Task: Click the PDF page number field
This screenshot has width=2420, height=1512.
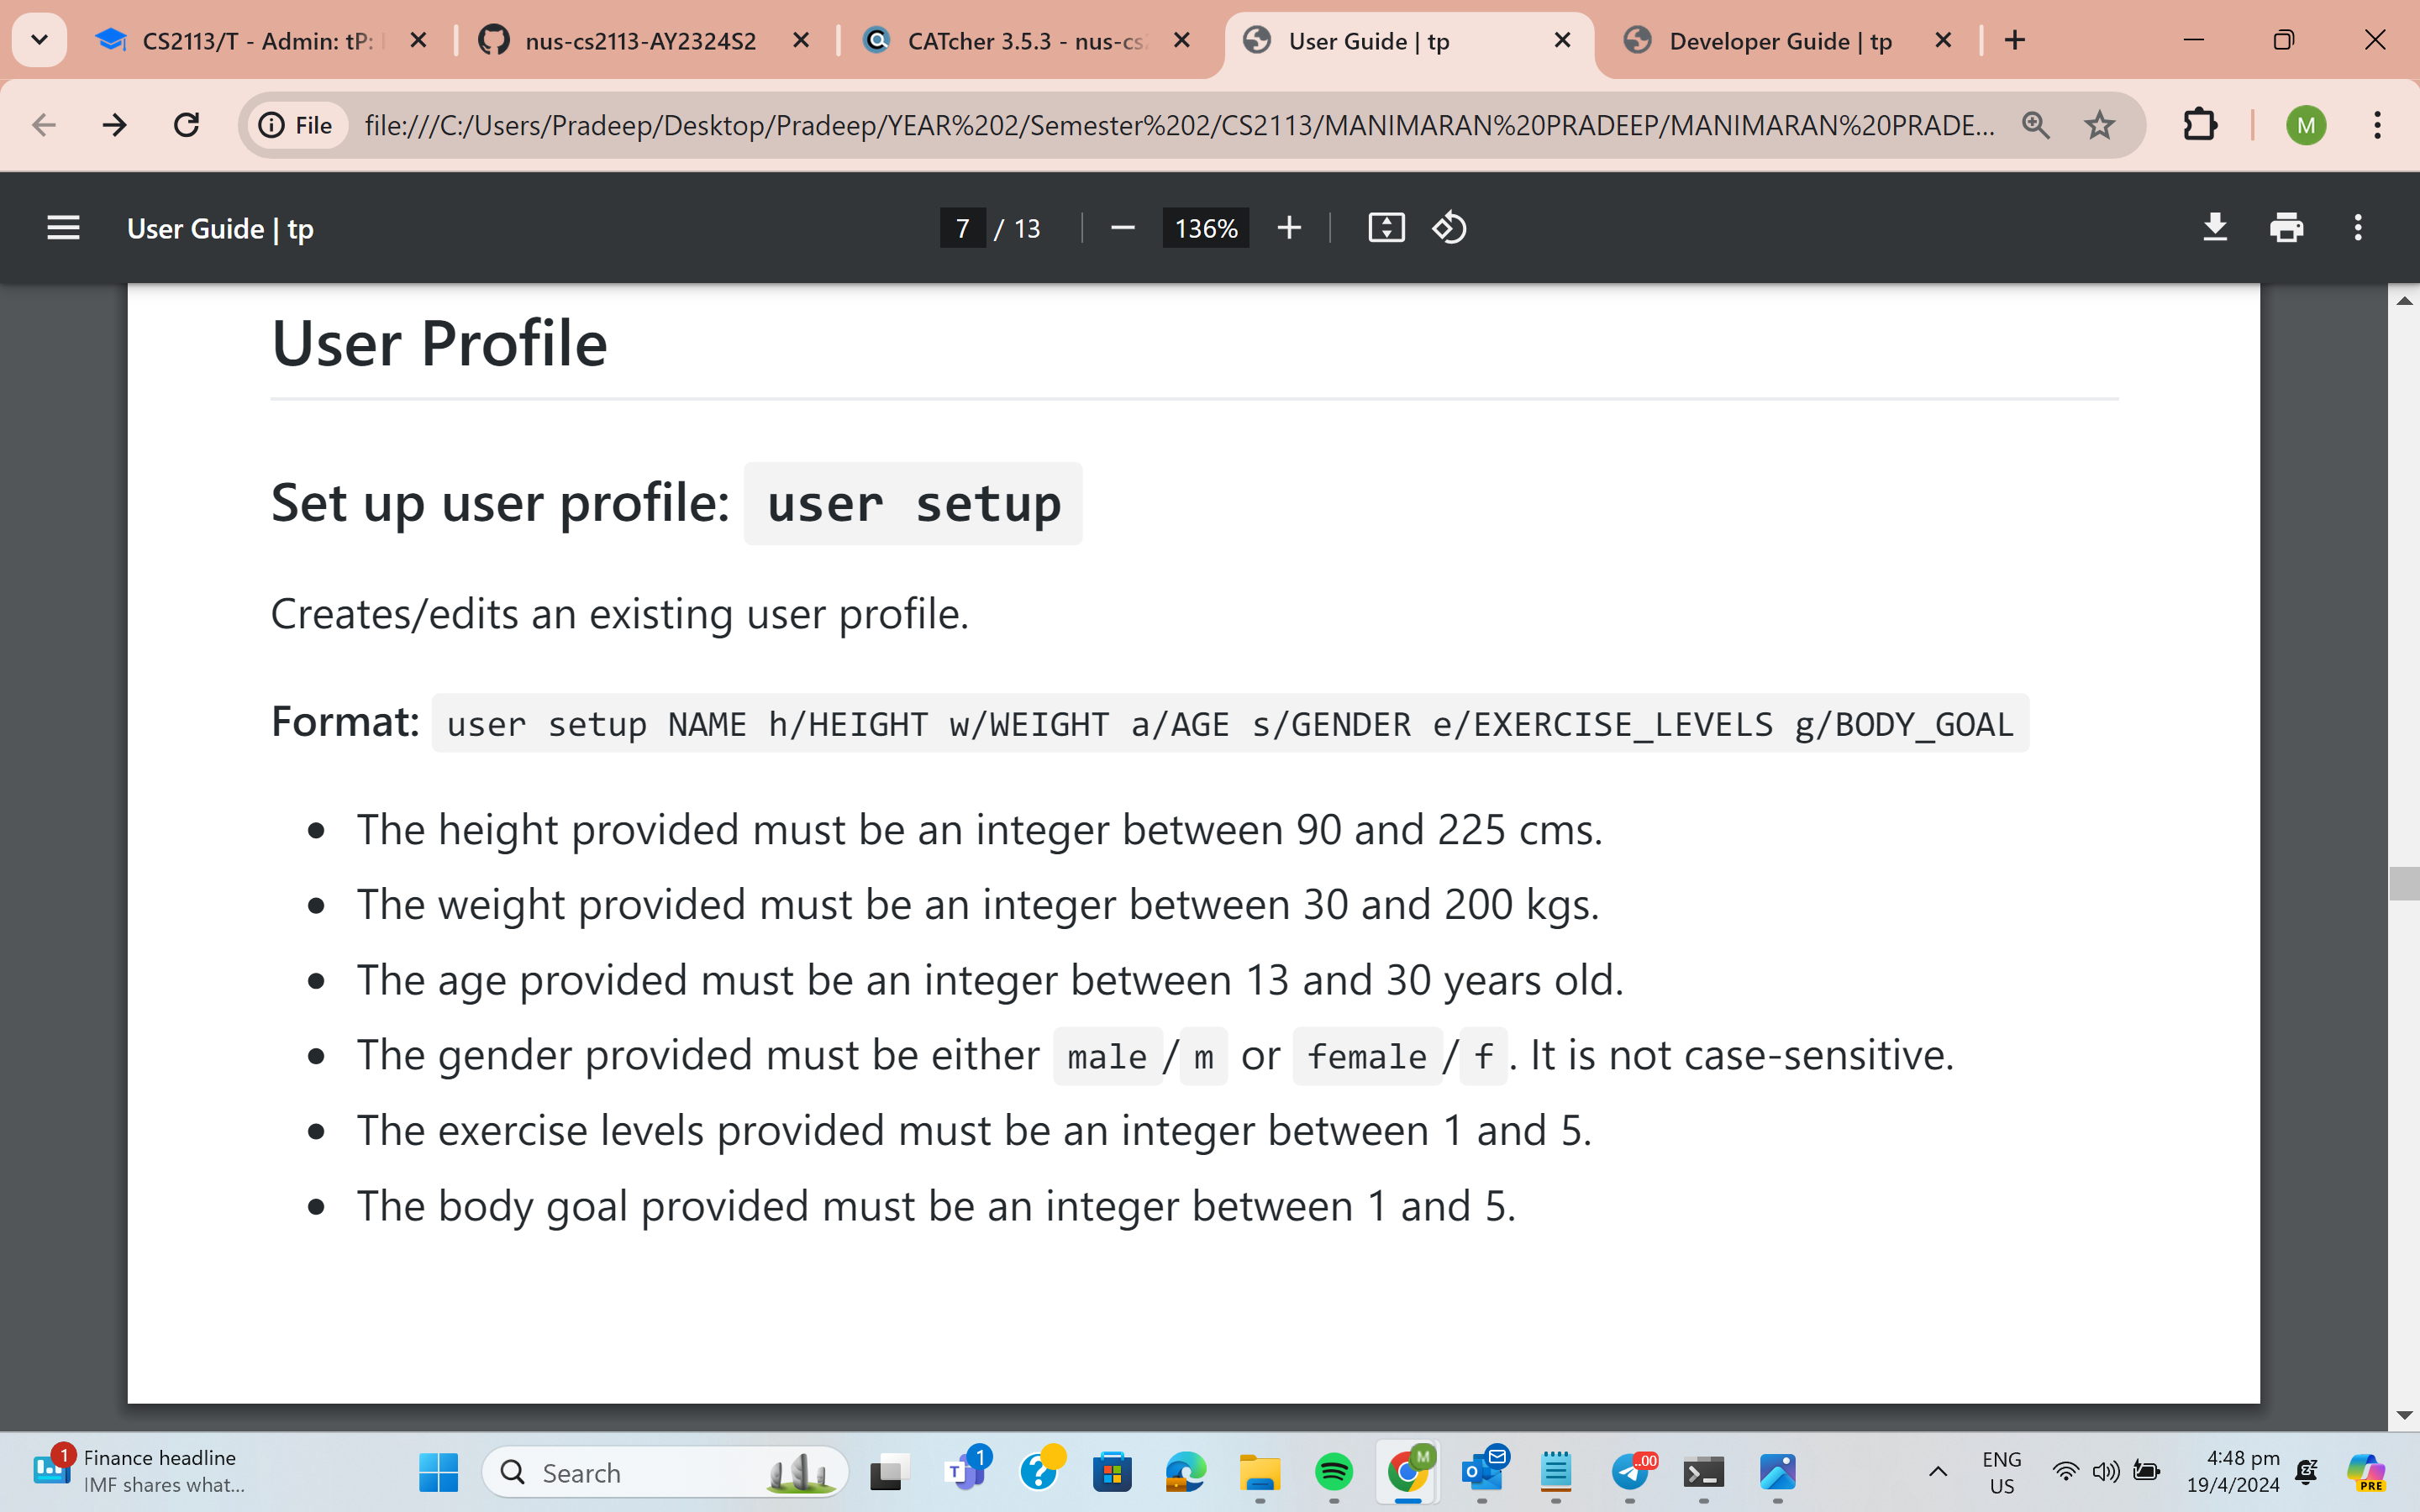Action: (x=962, y=228)
